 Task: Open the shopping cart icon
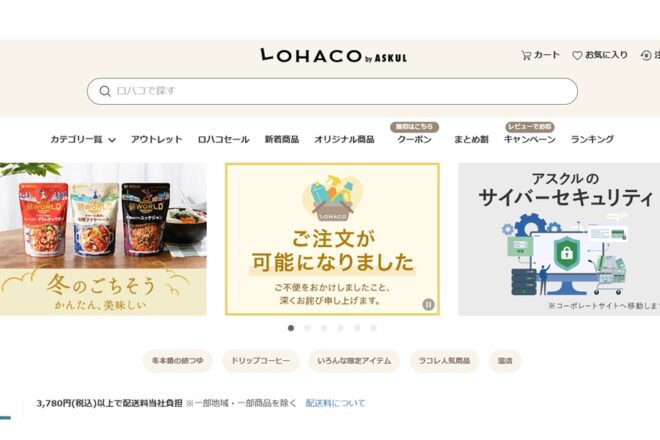526,55
